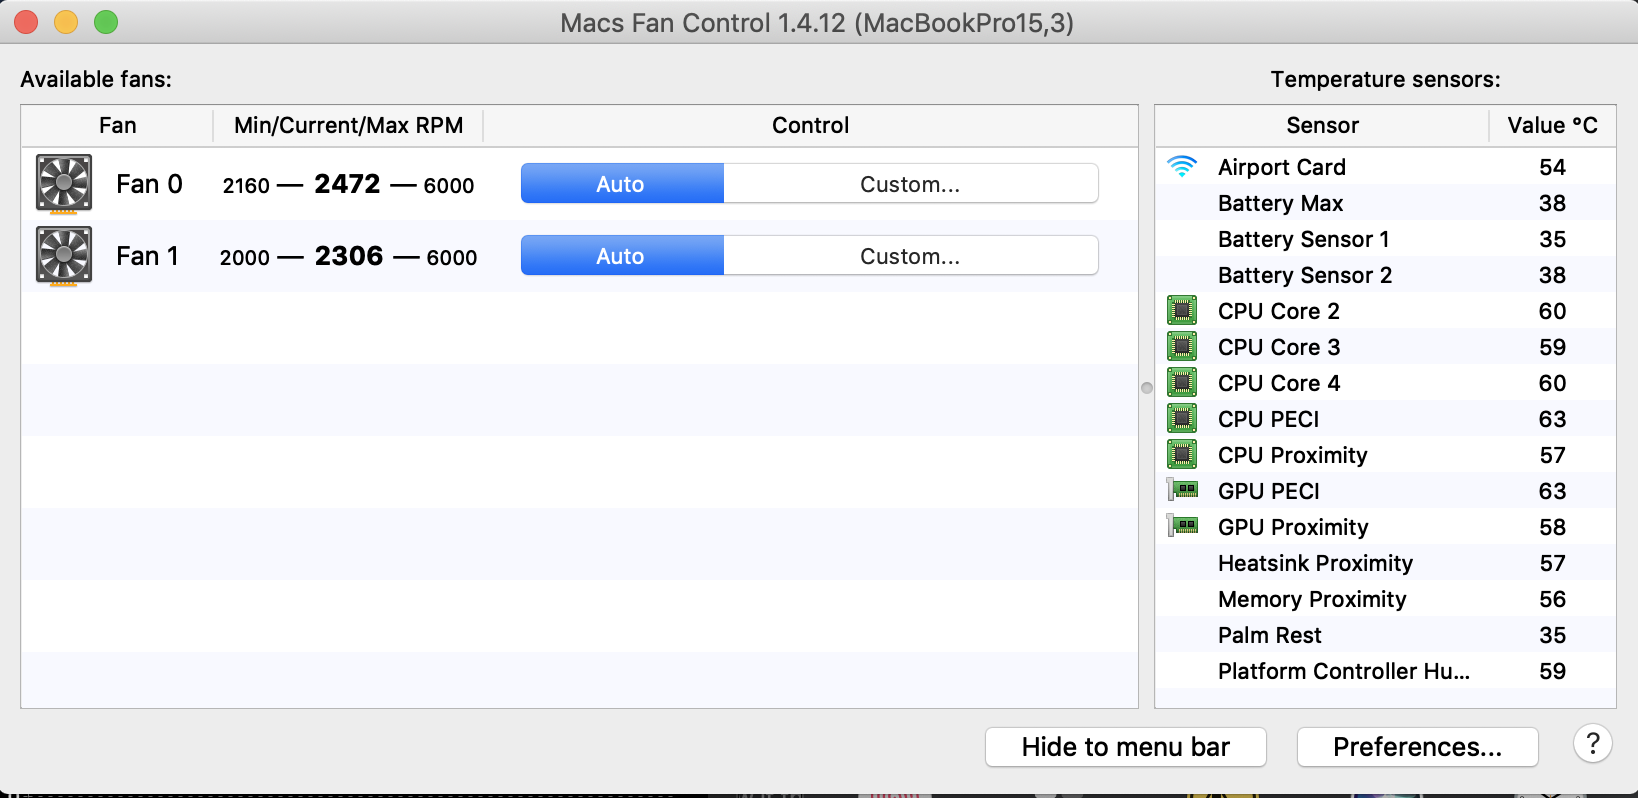Click the split divider handle between panels
Image resolution: width=1638 pixels, height=798 pixels.
click(1147, 388)
